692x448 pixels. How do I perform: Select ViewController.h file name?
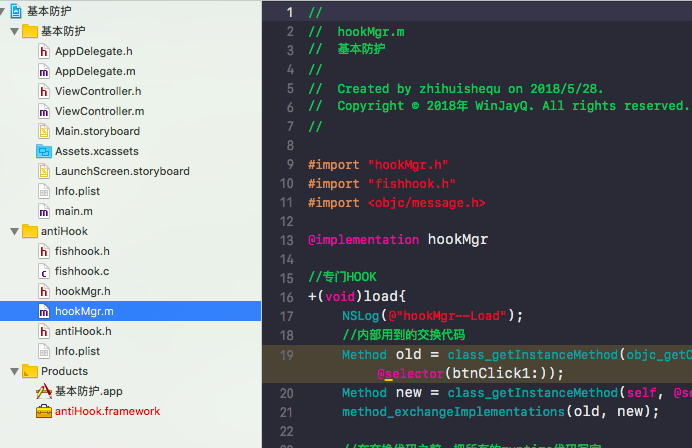coord(98,91)
